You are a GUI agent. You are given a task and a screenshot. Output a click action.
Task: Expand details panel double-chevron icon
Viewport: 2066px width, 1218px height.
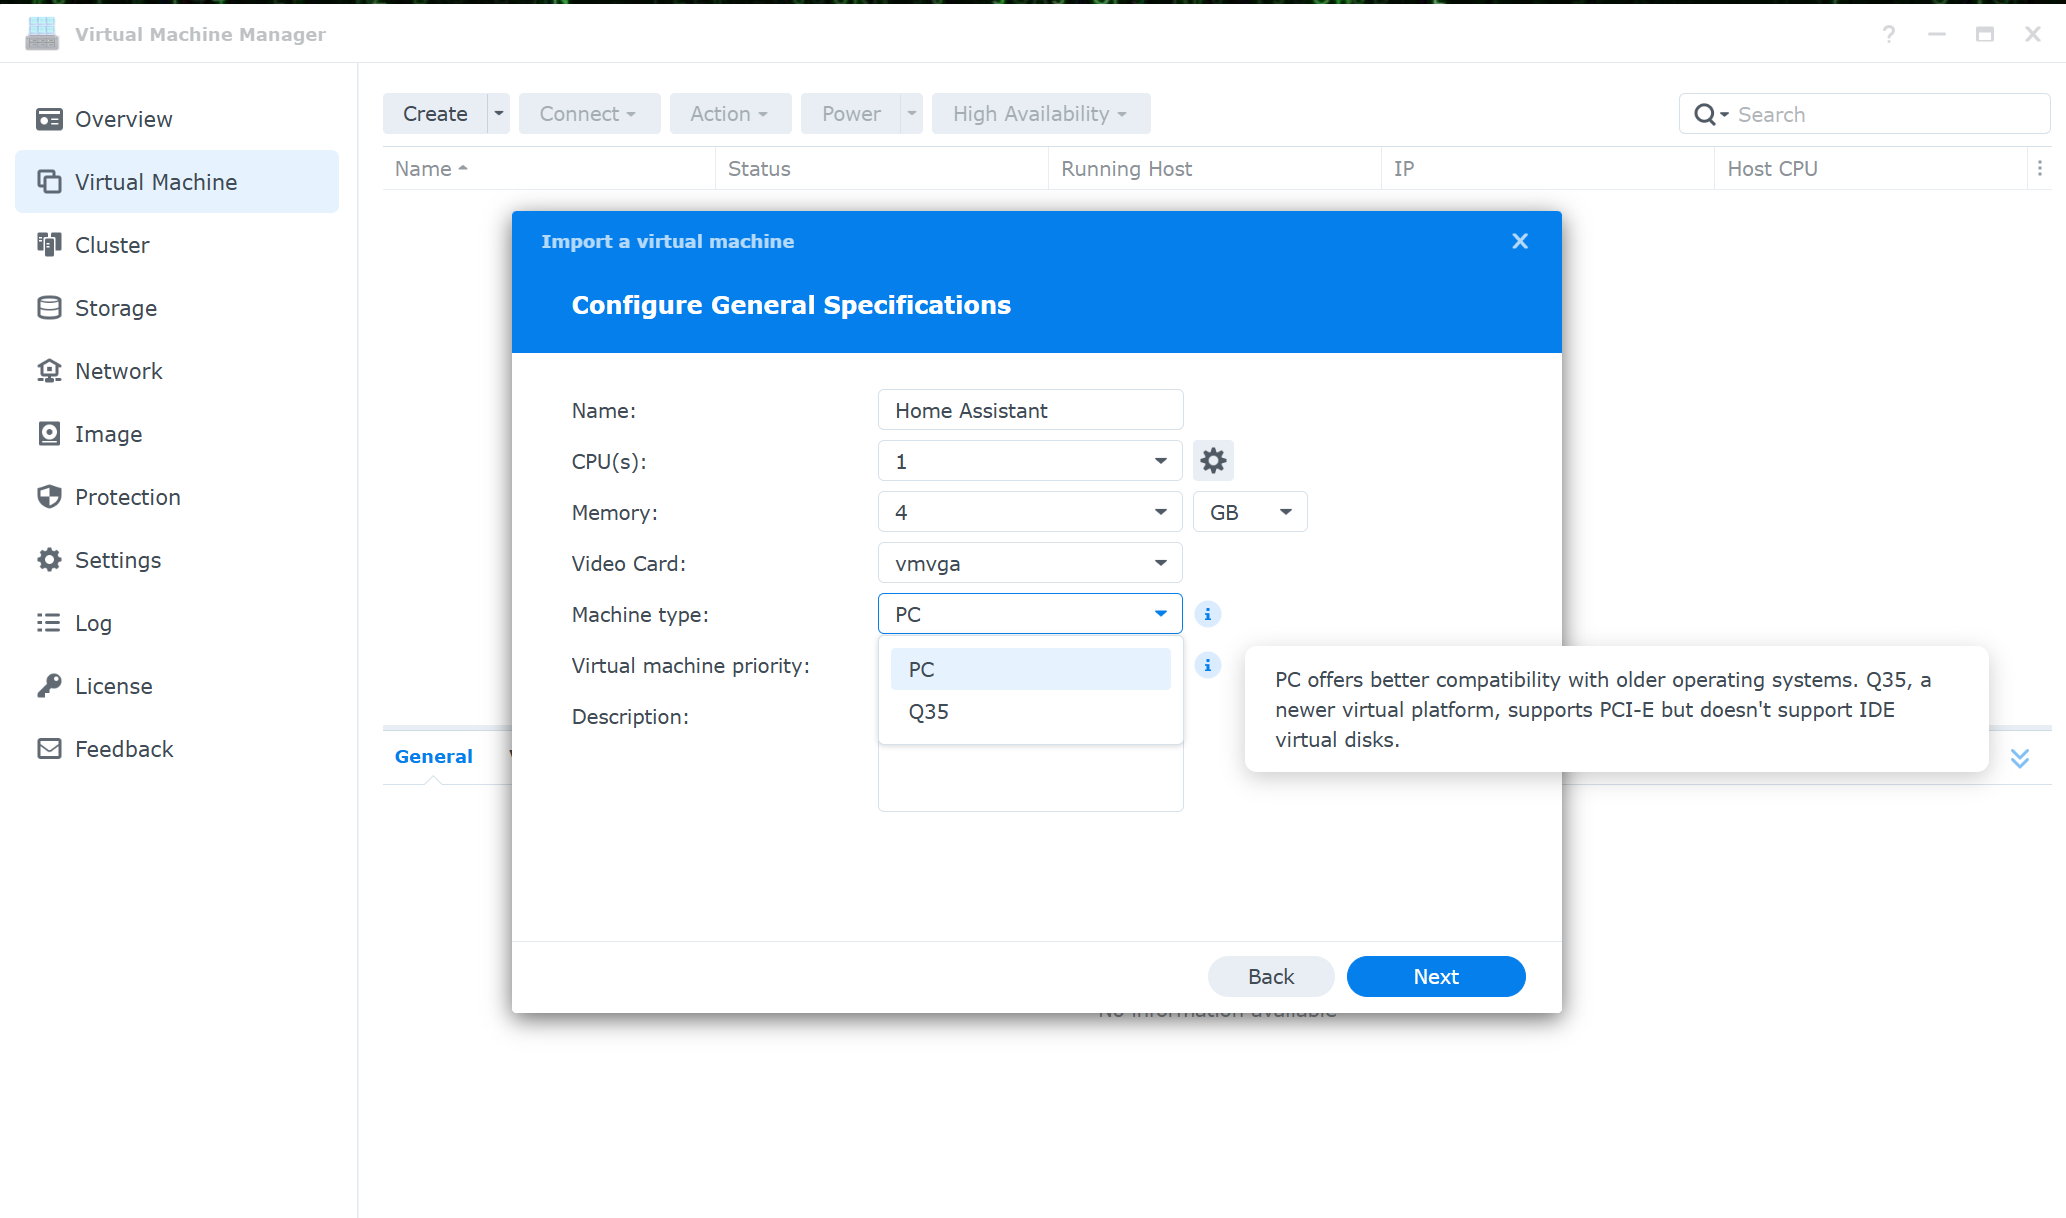click(x=2020, y=758)
